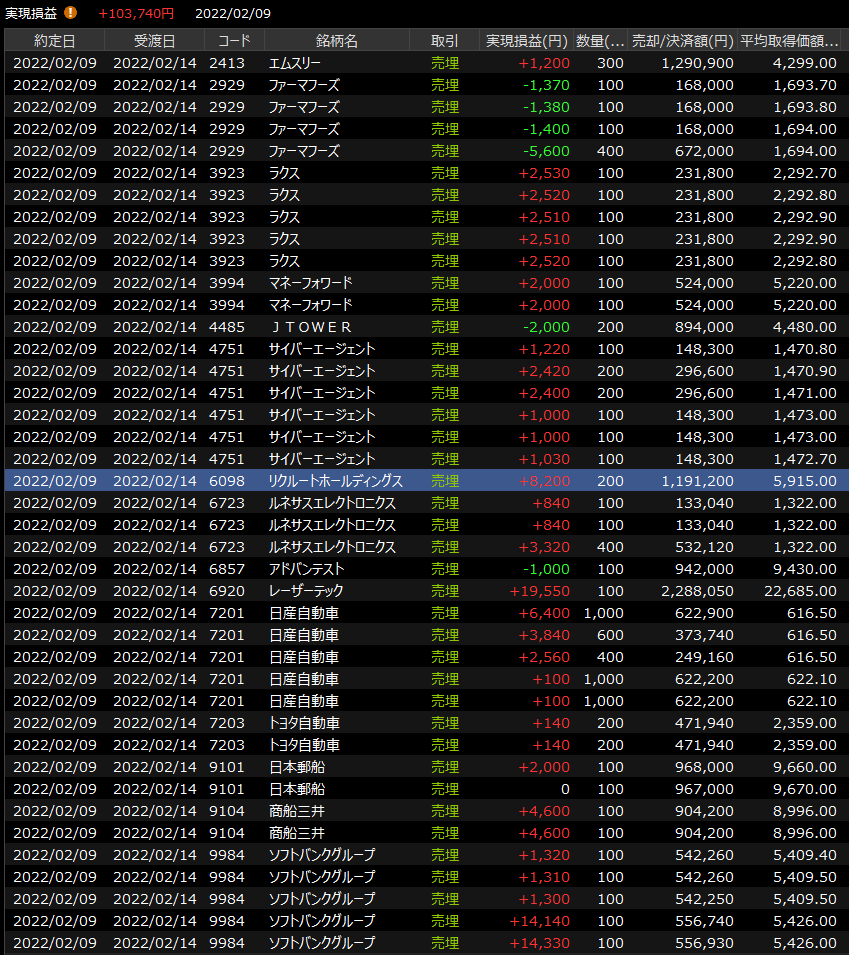
Task: Click the 平均取得価額 column header
Action: 789,41
